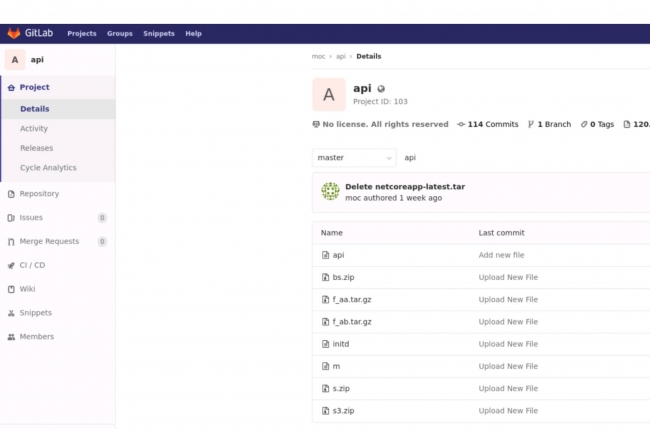
Task: Open the 'Delete netcoreapp-latest.tar' commit link
Action: tap(405, 187)
